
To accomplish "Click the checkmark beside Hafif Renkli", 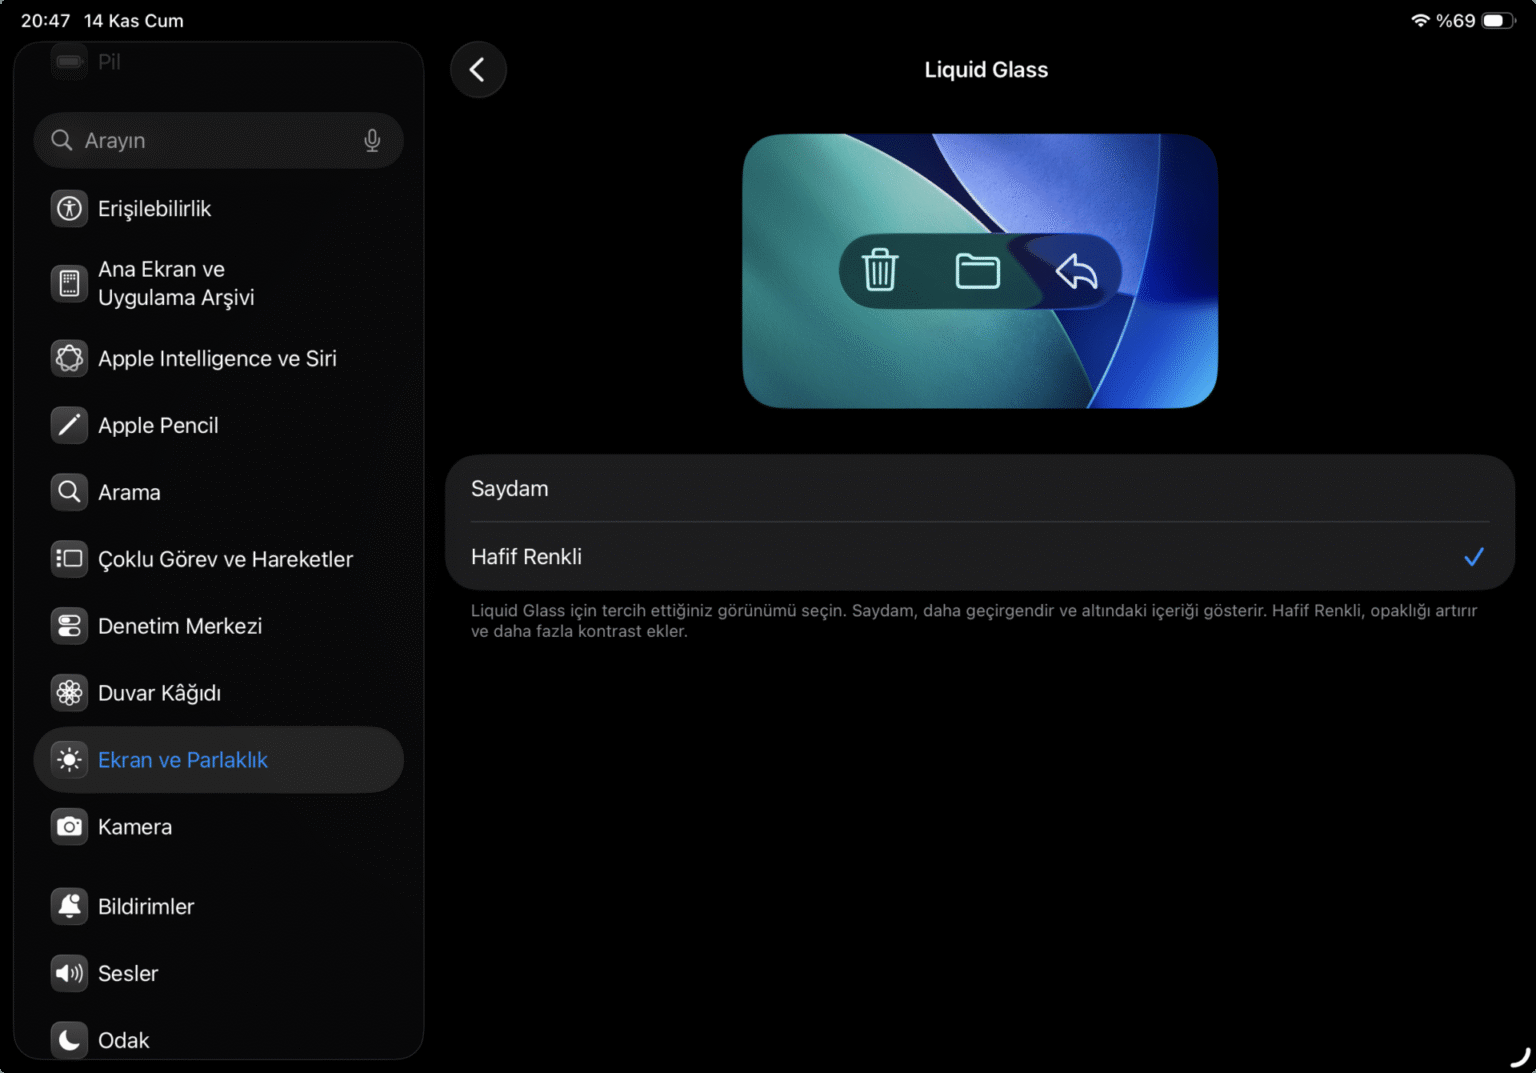I will [1474, 557].
